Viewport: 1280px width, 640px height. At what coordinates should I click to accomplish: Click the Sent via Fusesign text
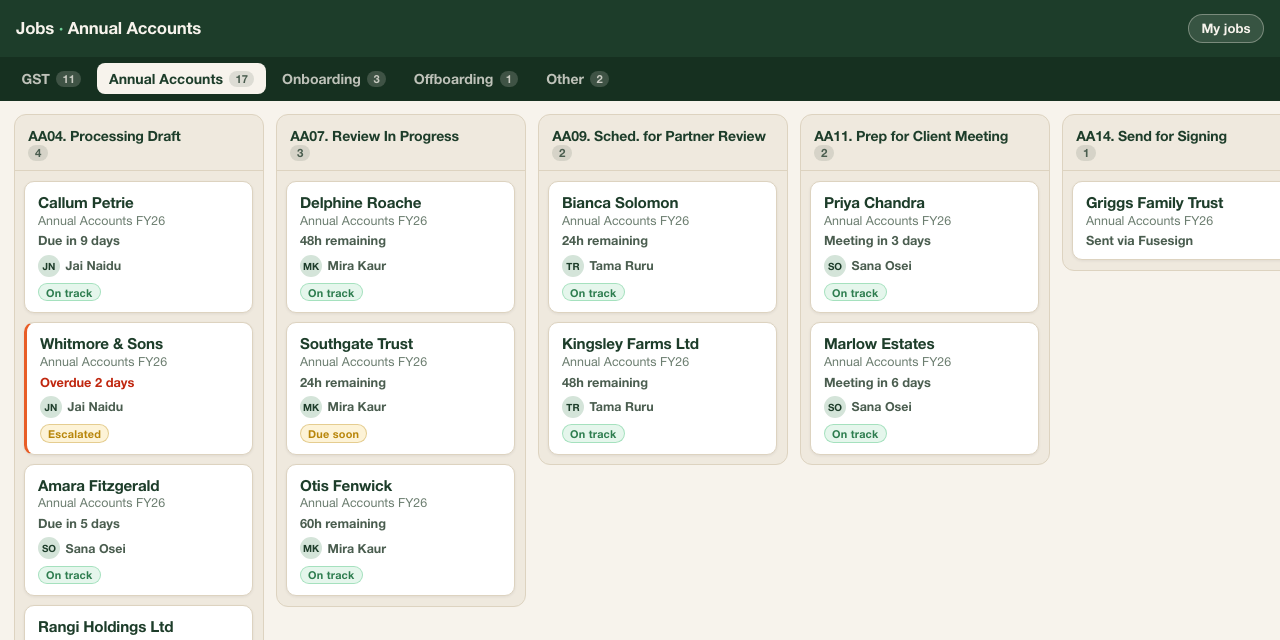(1139, 241)
